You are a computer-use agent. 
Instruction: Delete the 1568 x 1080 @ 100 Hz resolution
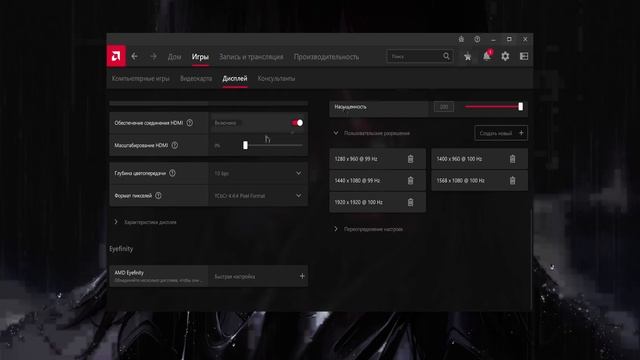[513, 180]
